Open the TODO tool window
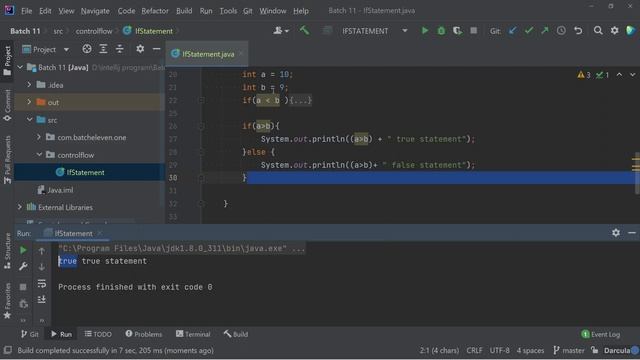The width and height of the screenshot is (640, 360). (x=98, y=334)
